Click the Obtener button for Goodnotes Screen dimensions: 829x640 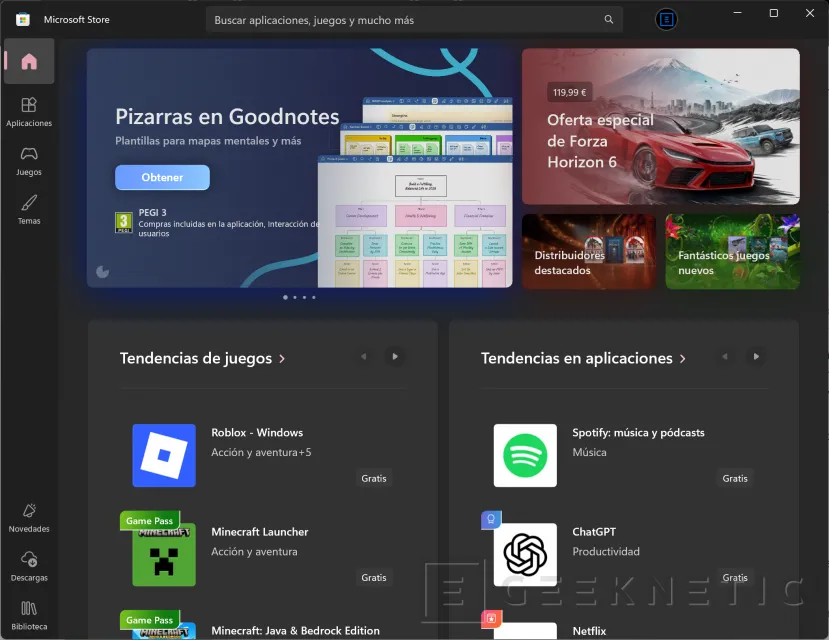point(162,177)
